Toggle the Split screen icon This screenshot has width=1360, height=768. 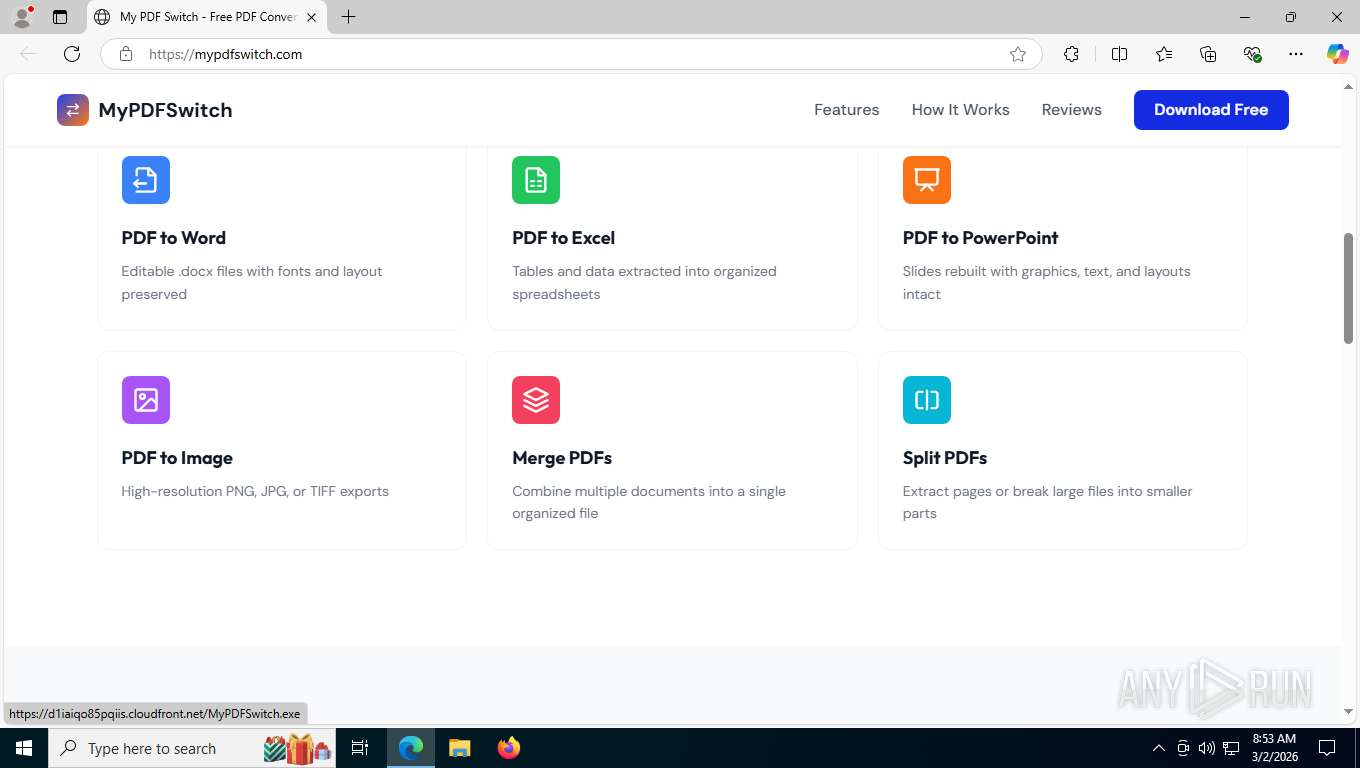click(x=1119, y=54)
